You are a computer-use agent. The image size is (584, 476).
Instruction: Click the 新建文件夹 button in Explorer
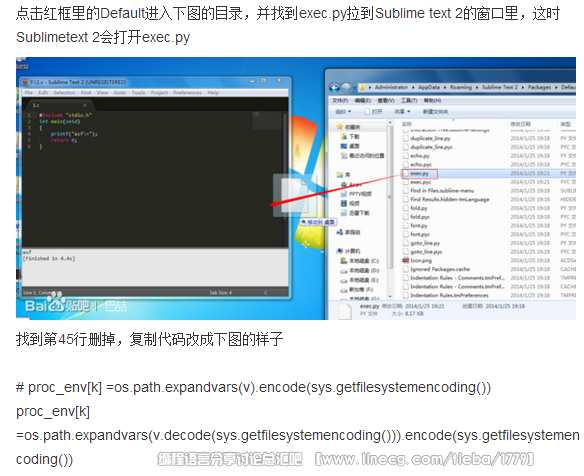click(435, 111)
